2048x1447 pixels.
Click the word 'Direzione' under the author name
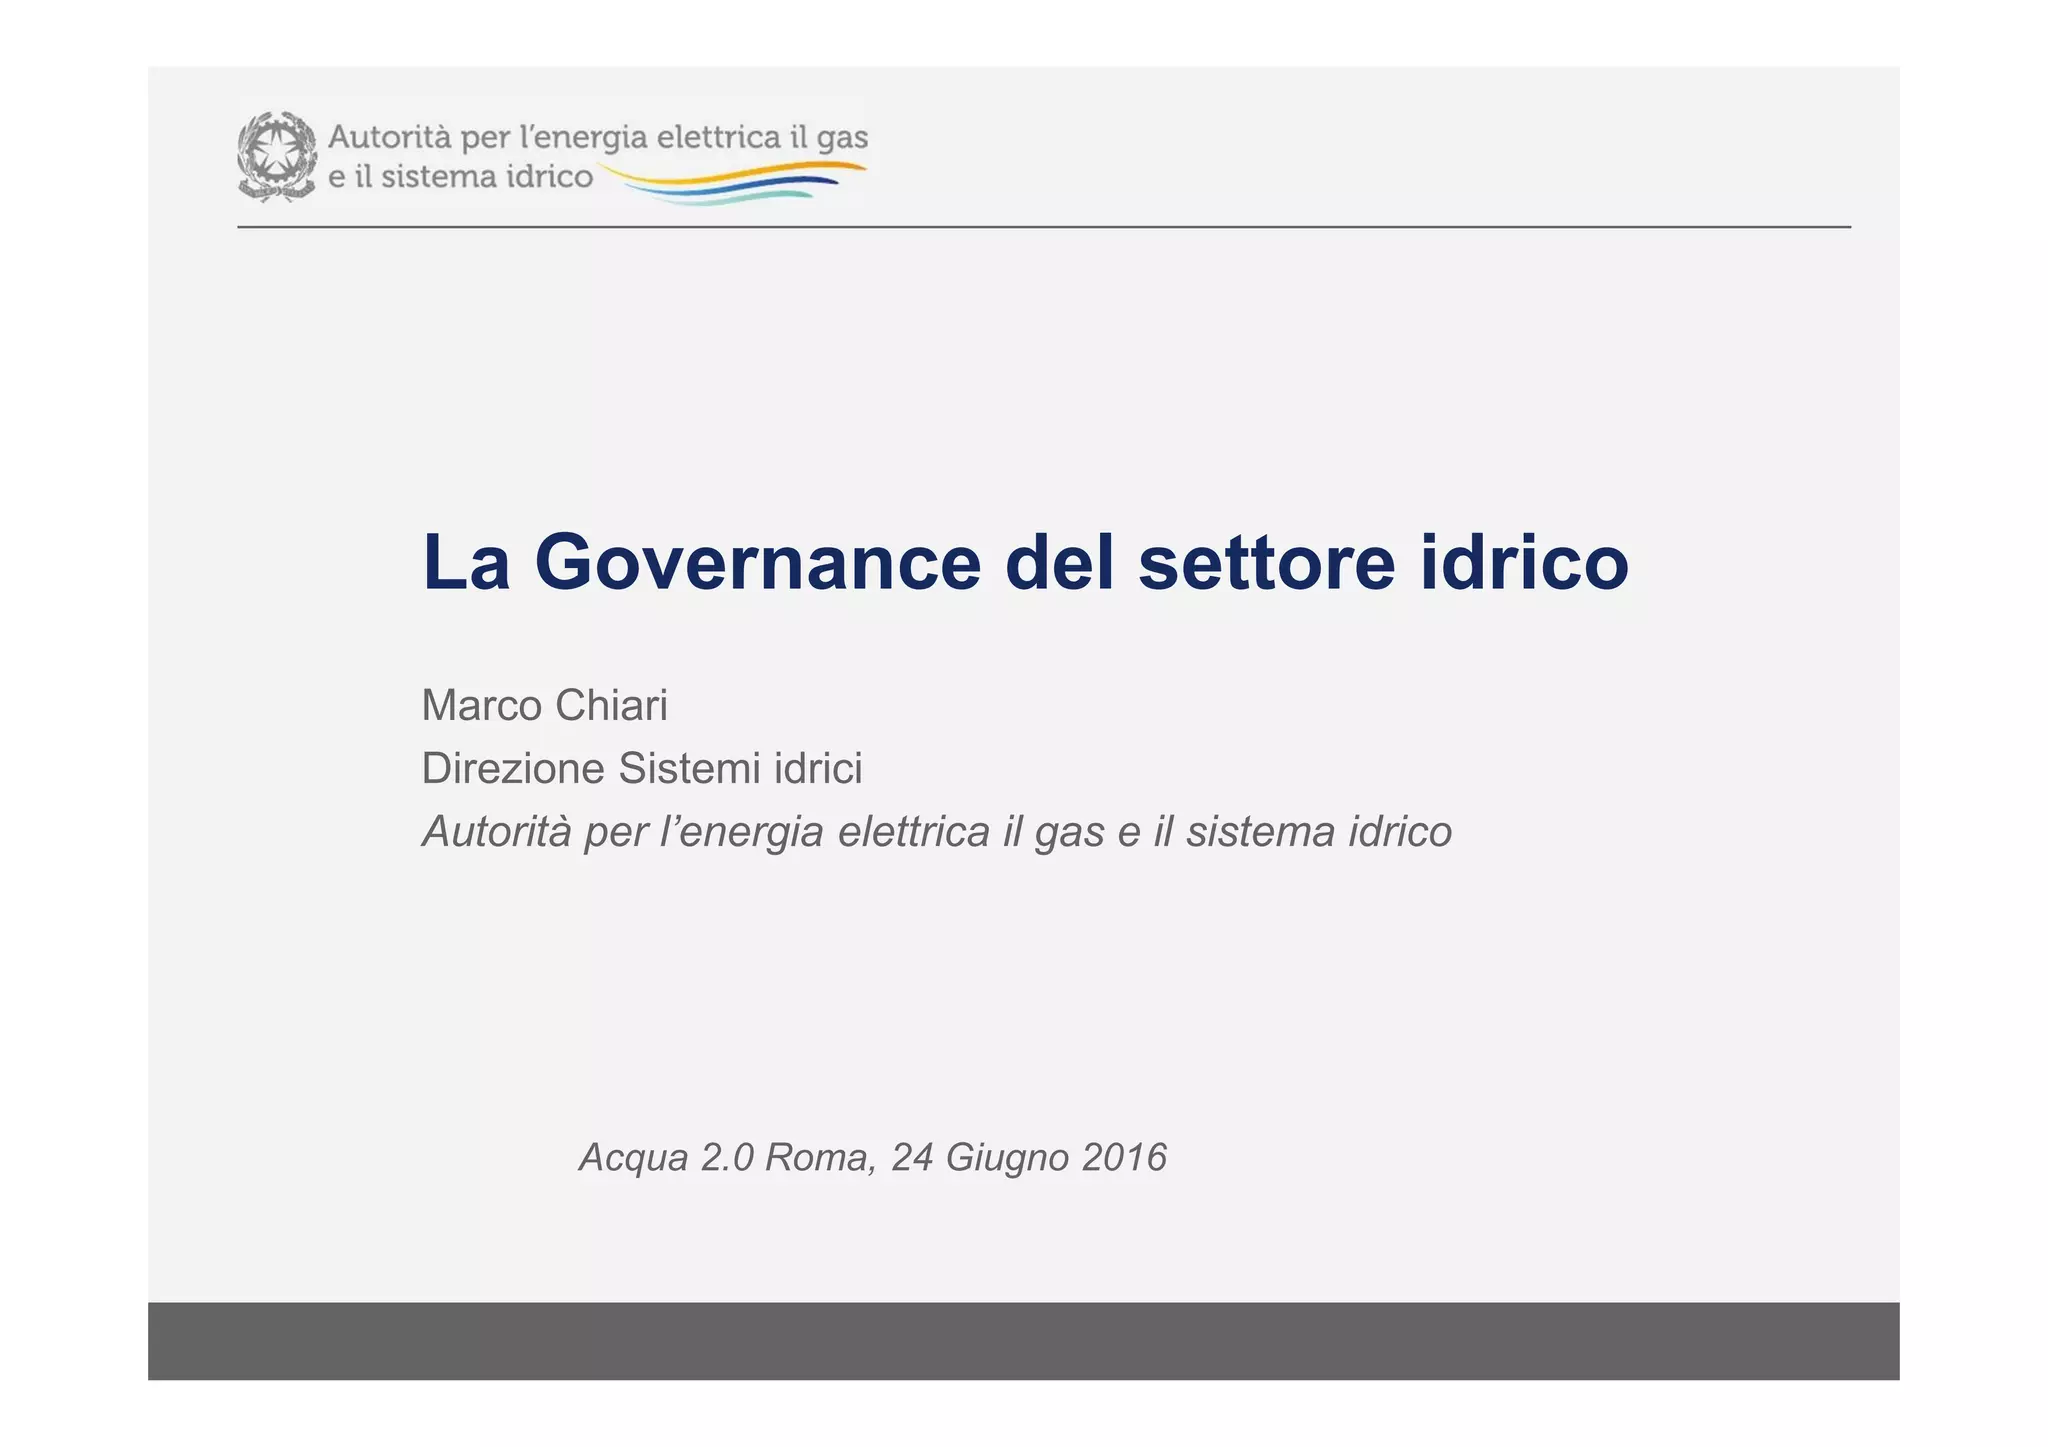tap(513, 769)
